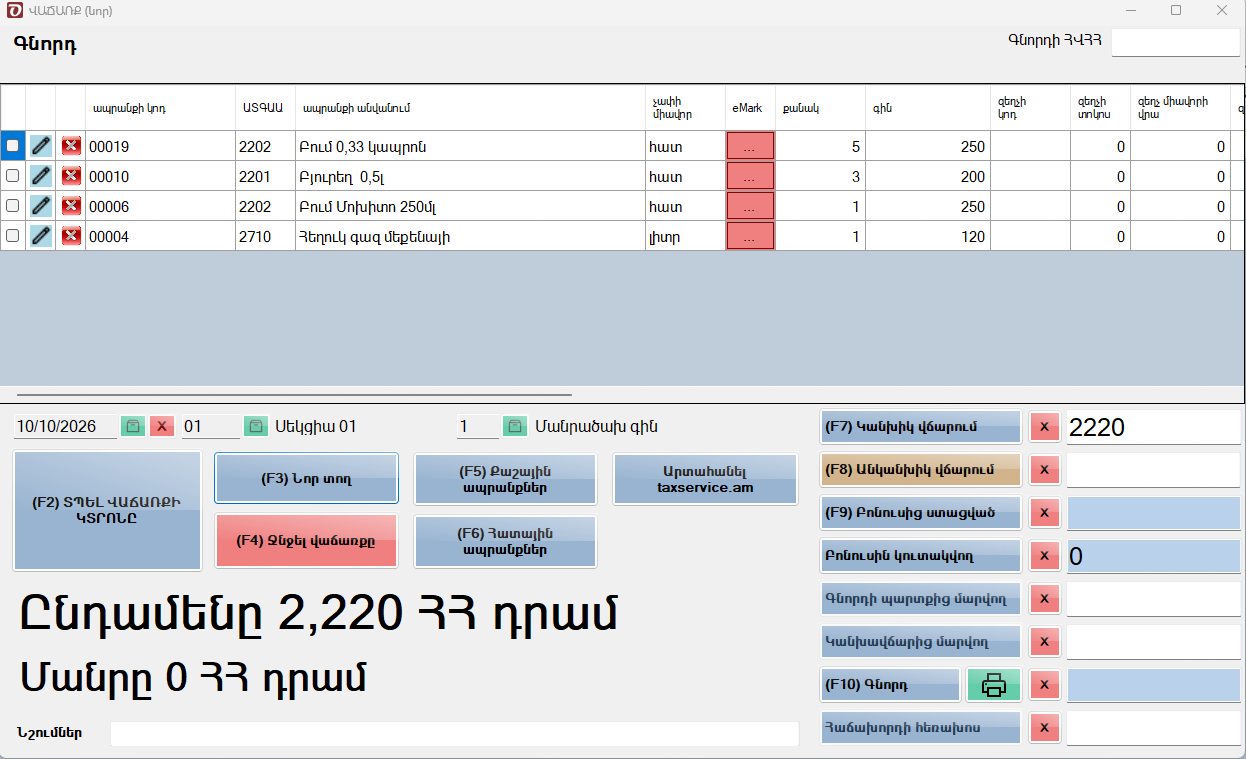This screenshot has width=1246, height=759.
Task: Tick the checkbox for row 00019
Action: (13, 146)
